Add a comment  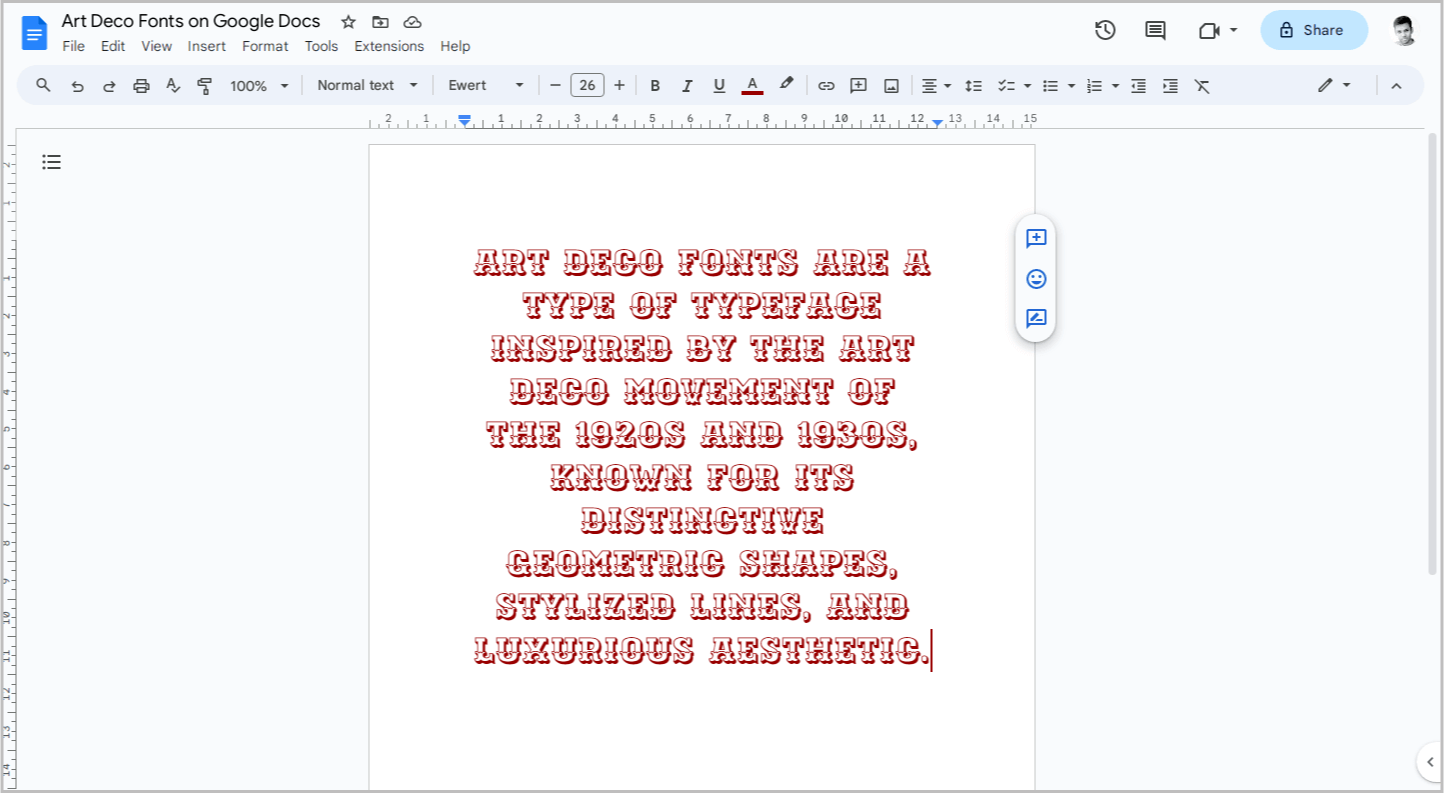[x=858, y=85]
